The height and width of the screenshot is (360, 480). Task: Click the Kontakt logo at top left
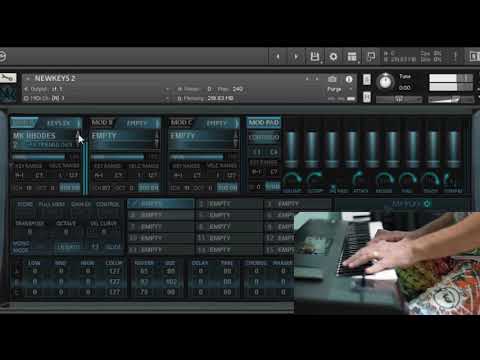pyautogui.click(x=3, y=56)
